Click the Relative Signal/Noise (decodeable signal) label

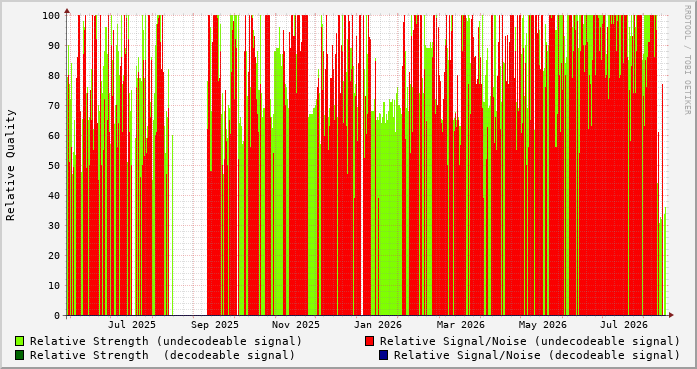[537, 355]
